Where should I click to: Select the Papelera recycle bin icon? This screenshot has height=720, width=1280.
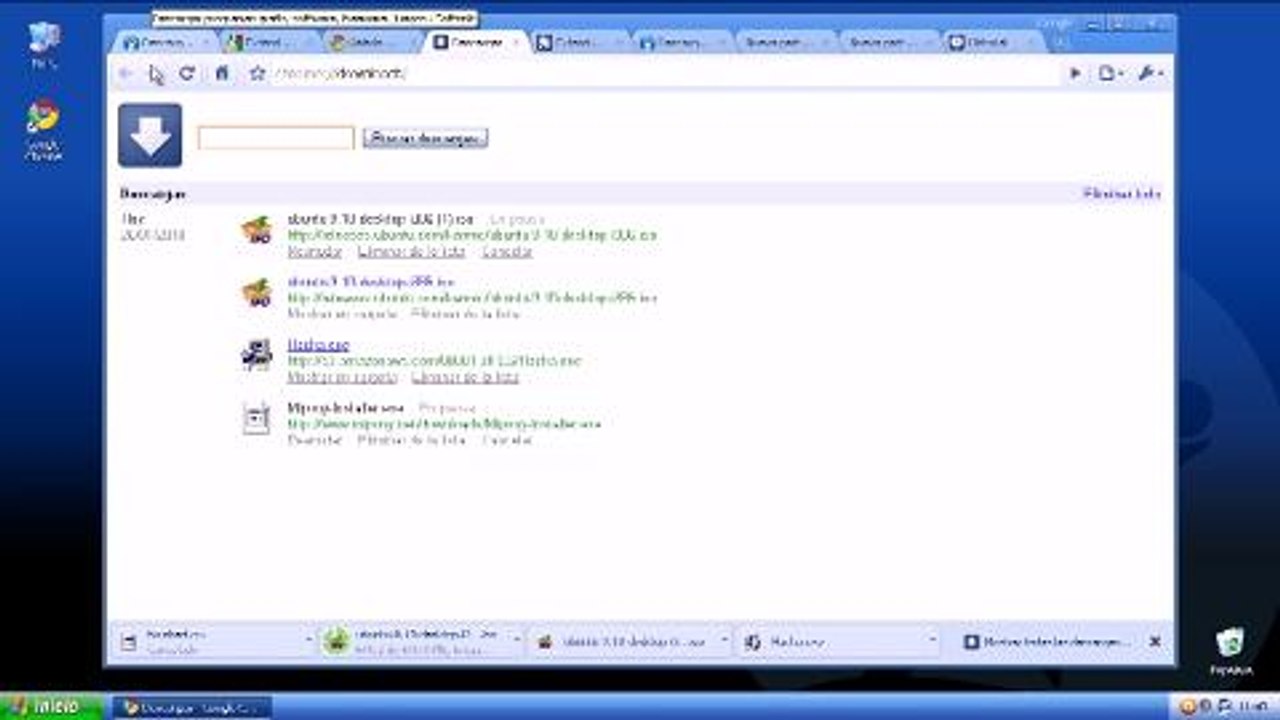click(x=1231, y=652)
